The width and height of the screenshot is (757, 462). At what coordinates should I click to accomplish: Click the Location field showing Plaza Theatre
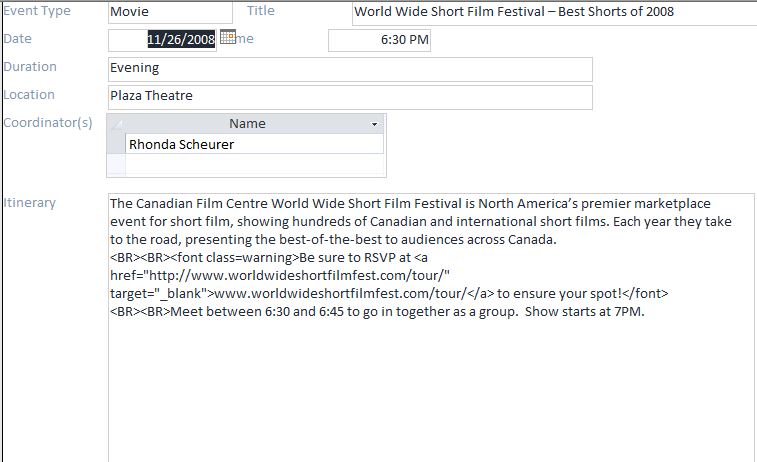349,96
